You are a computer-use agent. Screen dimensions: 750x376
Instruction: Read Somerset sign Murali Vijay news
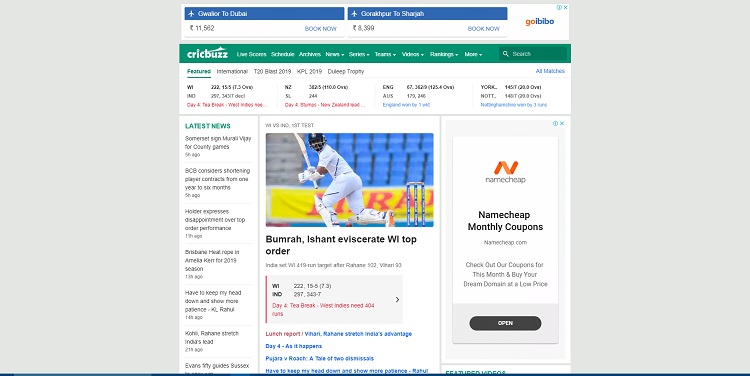pos(218,143)
